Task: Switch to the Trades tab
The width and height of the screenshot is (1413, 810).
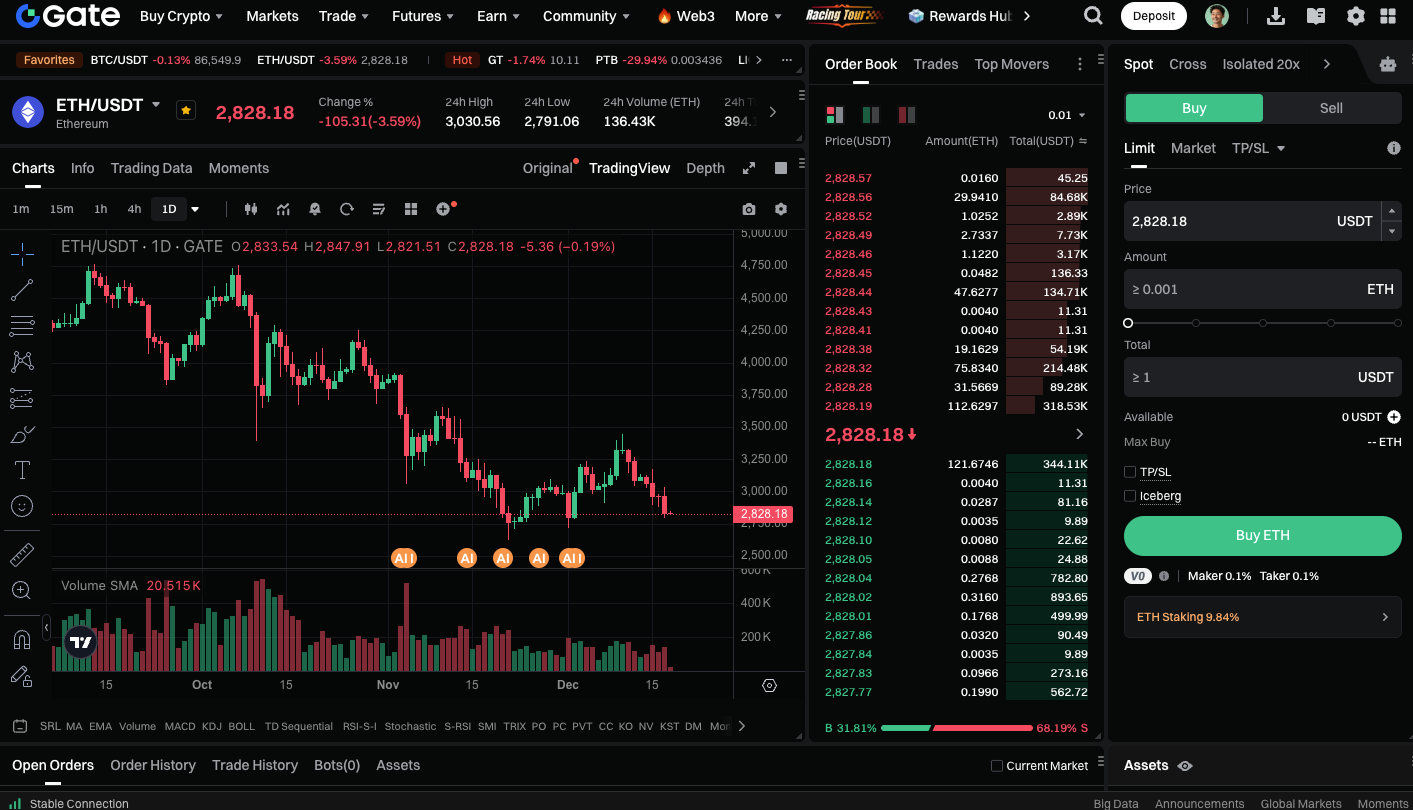Action: [x=936, y=64]
